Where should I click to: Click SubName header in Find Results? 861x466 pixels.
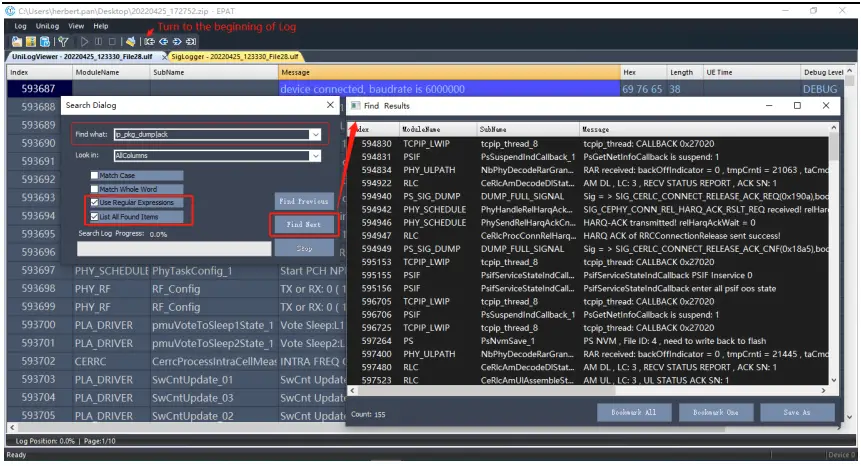527,130
